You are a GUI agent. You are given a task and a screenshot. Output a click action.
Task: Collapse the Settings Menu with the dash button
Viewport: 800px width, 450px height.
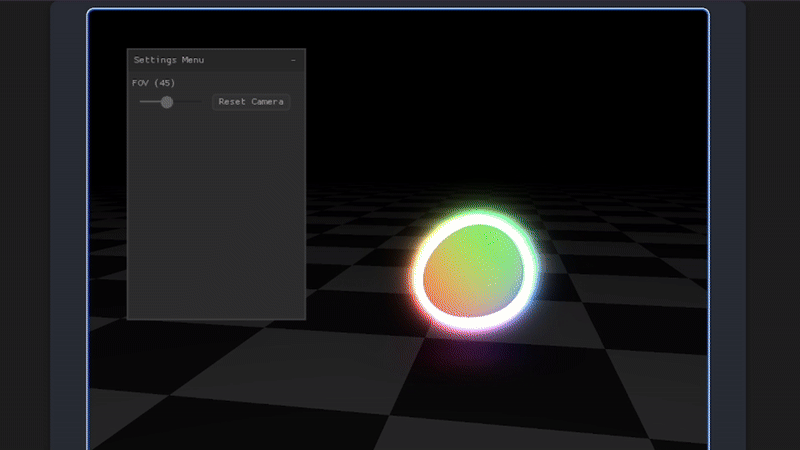(293, 61)
